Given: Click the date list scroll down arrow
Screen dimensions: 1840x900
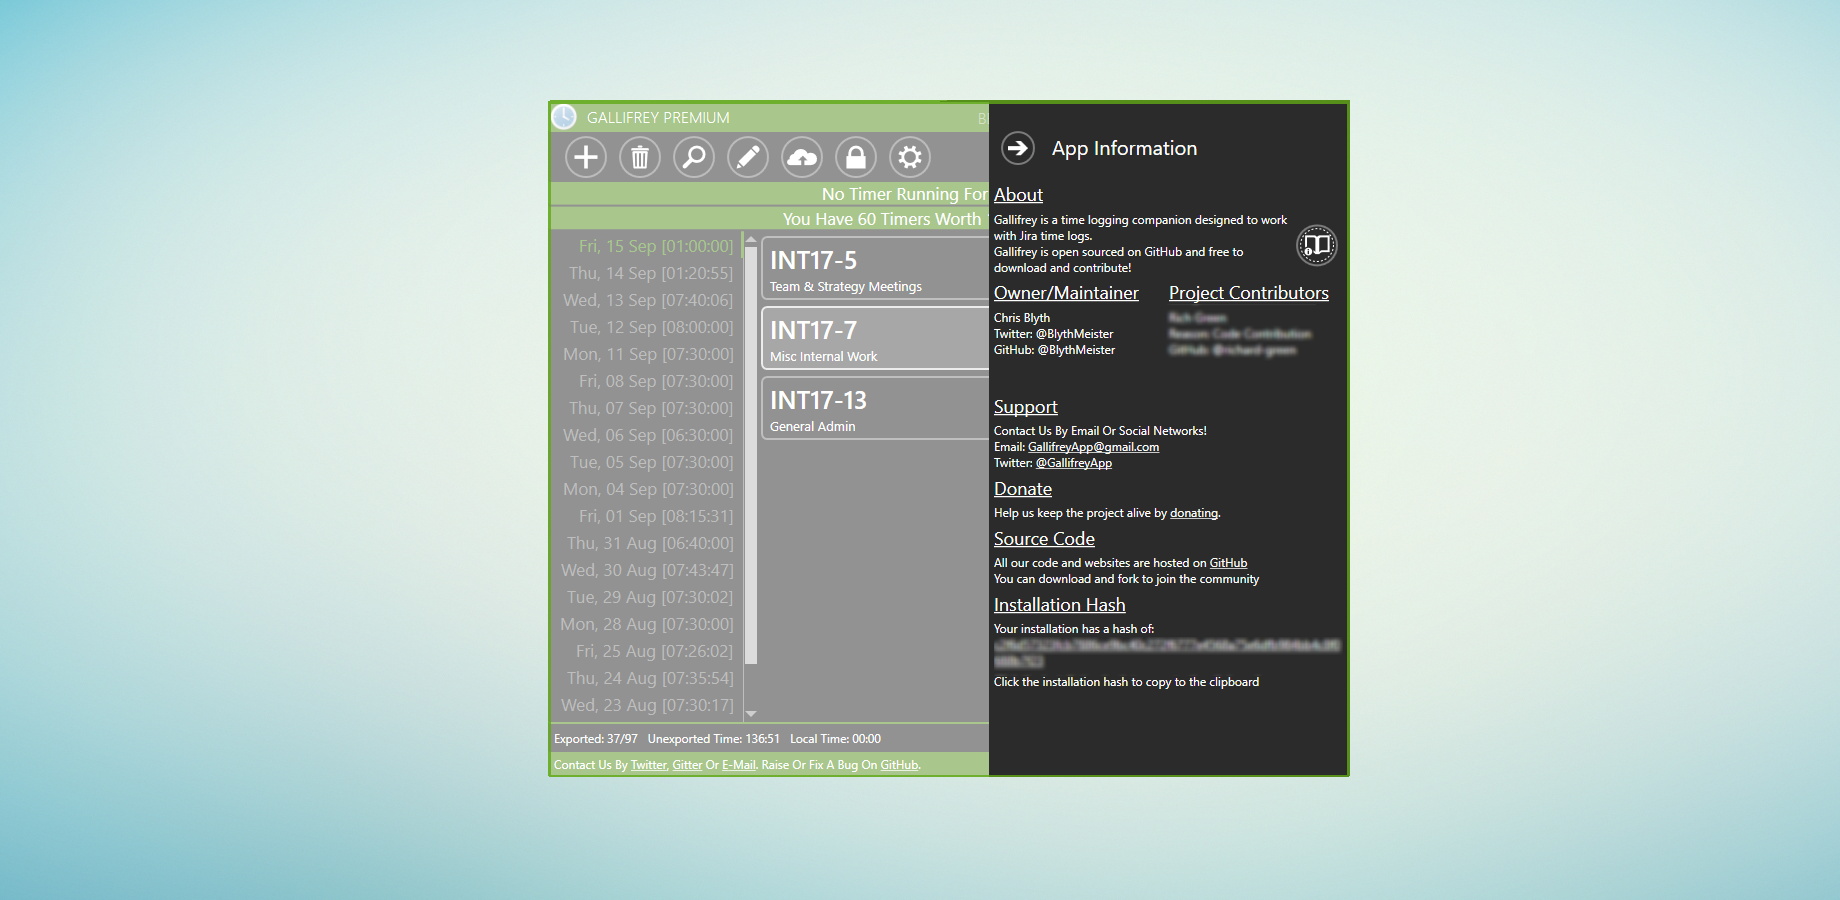Looking at the screenshot, I should tap(751, 714).
